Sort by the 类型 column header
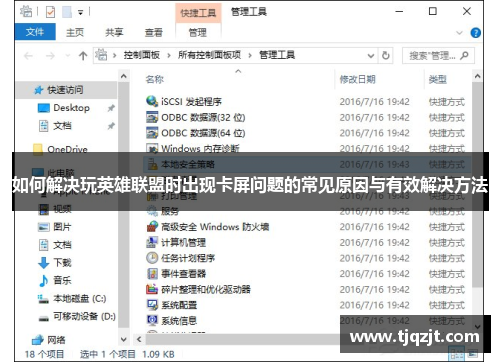This screenshot has height=362, width=500. pyautogui.click(x=437, y=79)
